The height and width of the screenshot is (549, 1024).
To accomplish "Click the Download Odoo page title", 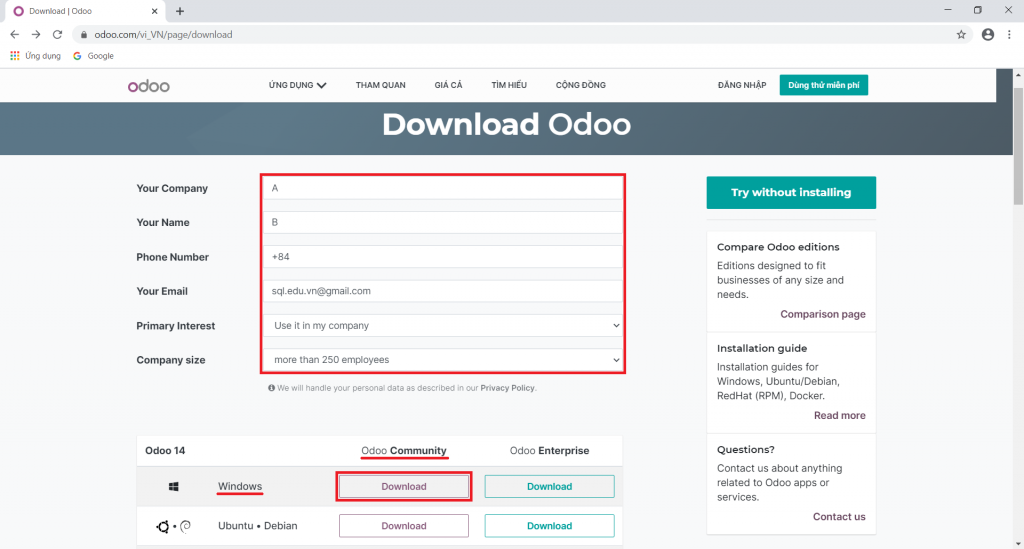I will pyautogui.click(x=506, y=124).
